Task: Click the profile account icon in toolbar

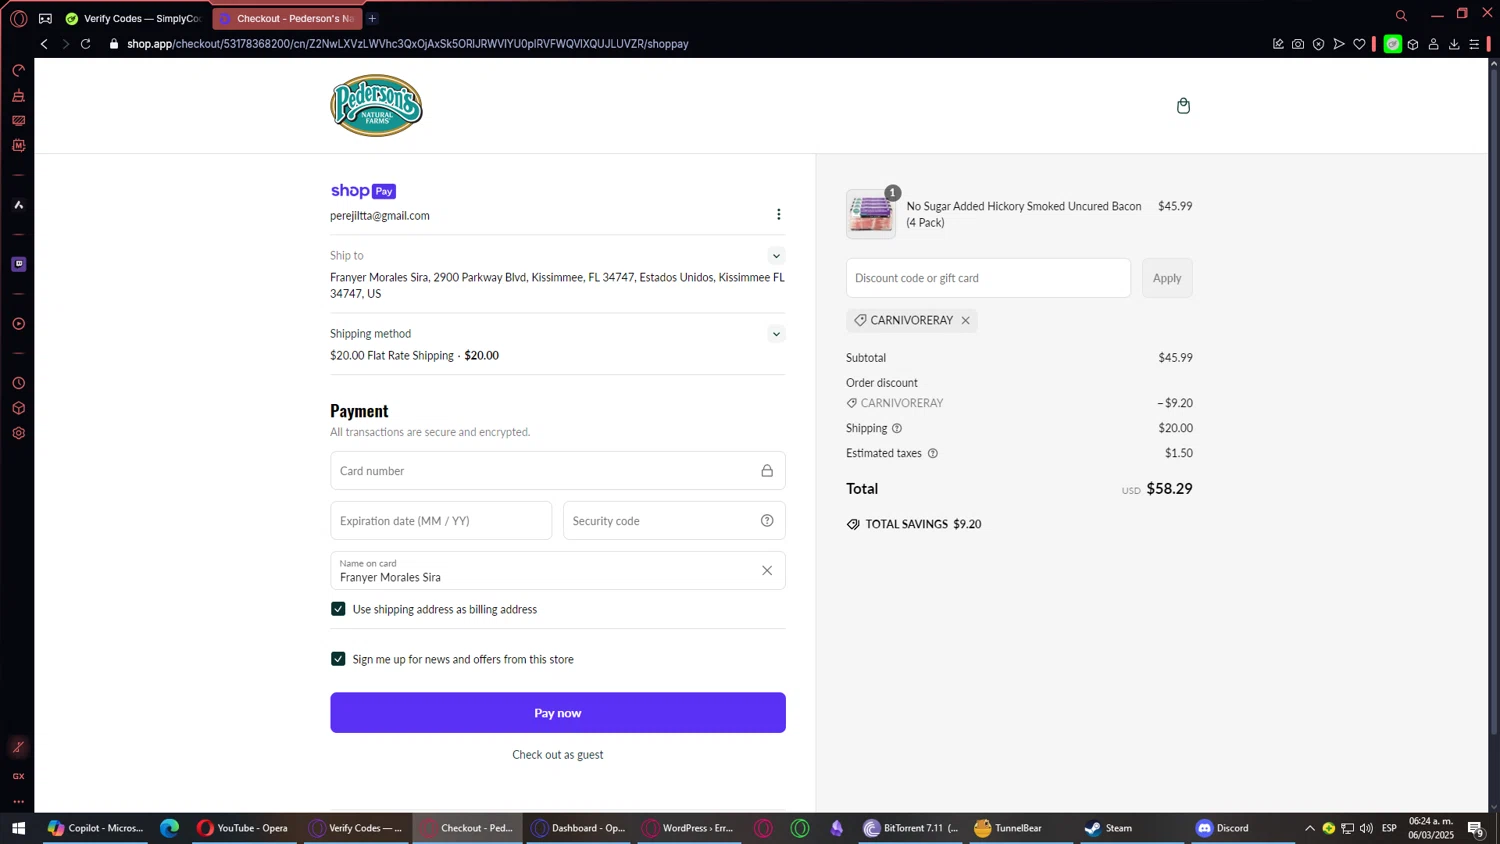Action: tap(1433, 44)
